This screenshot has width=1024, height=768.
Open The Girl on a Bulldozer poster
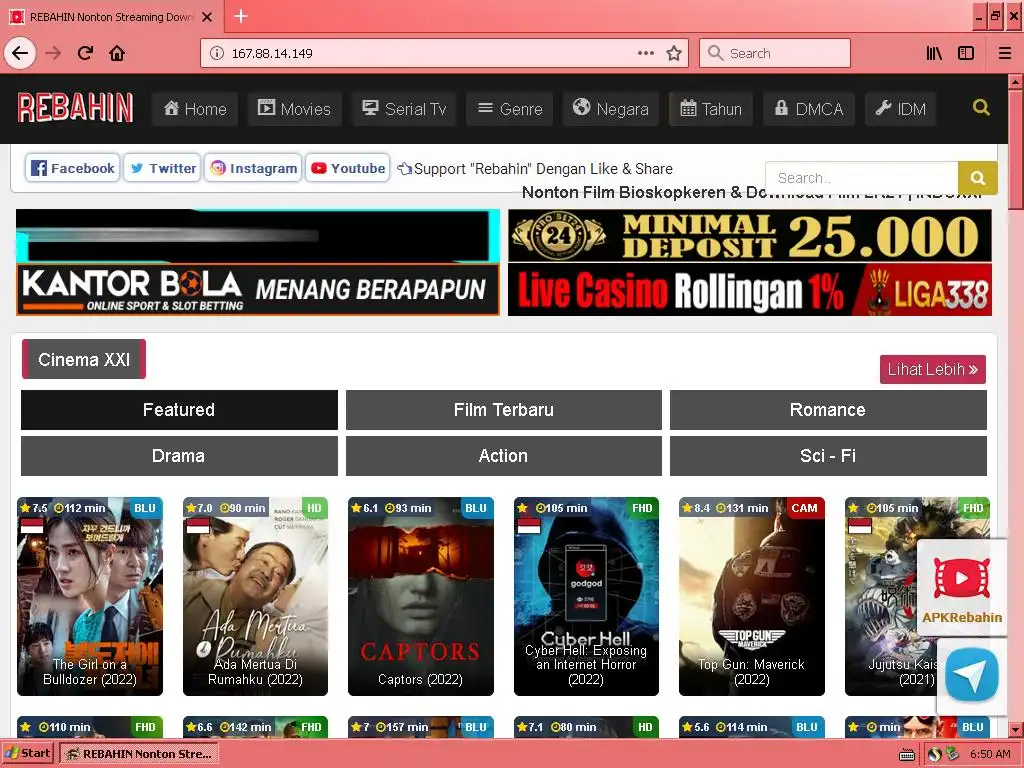pyautogui.click(x=90, y=596)
